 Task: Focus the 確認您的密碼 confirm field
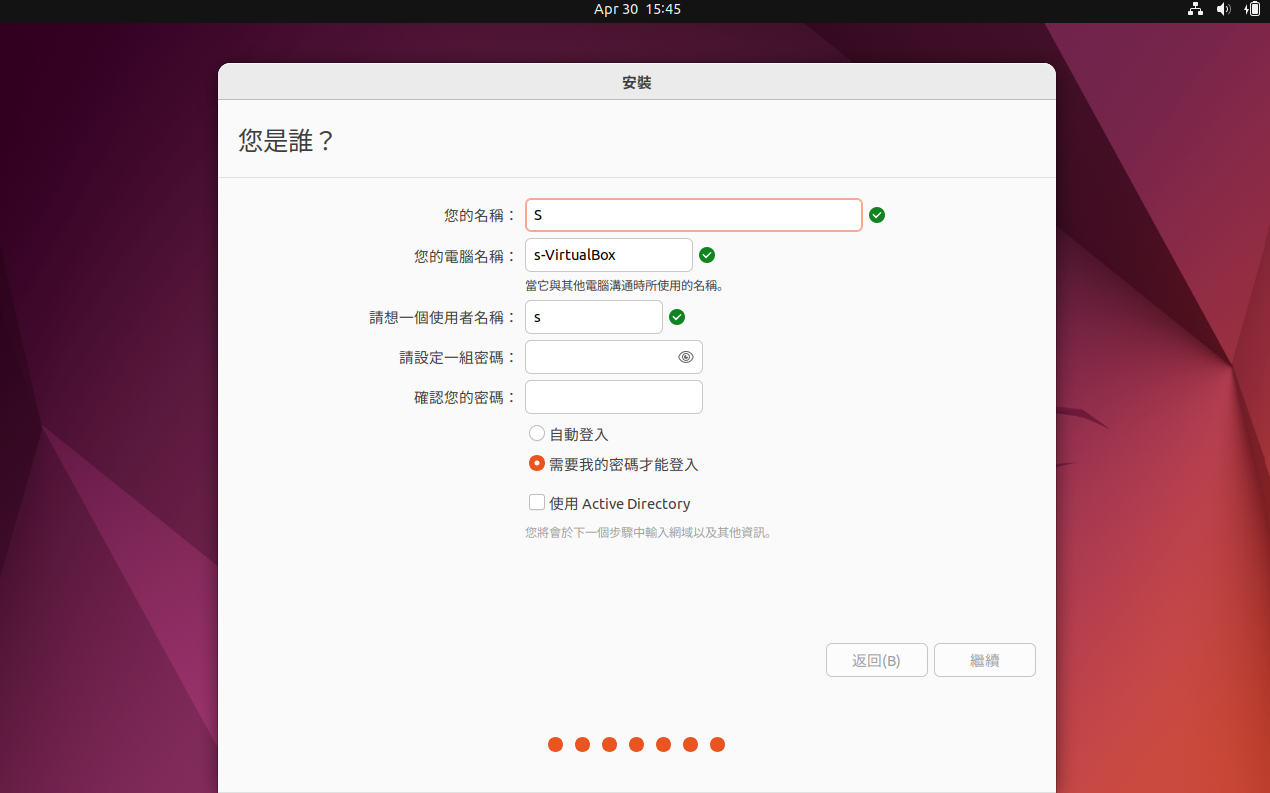pos(614,397)
